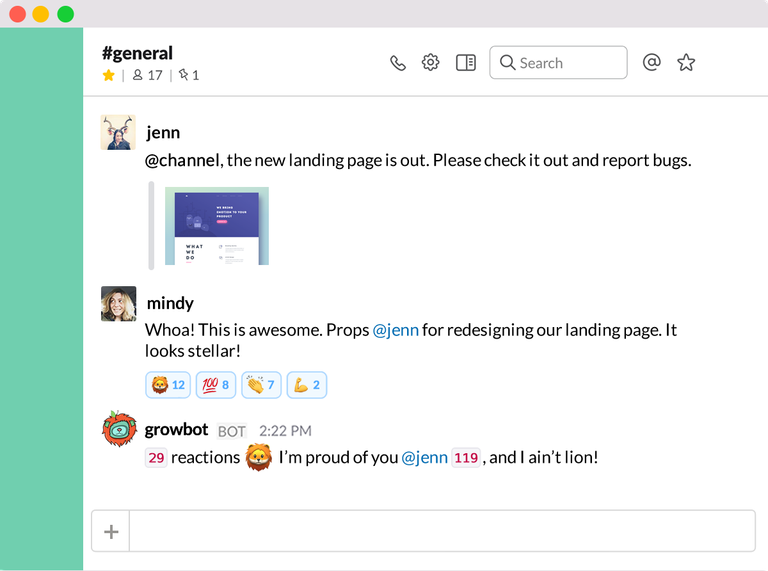Viewport: 768px width, 571px height.
Task: Click the growbot username
Action: [x=177, y=430]
